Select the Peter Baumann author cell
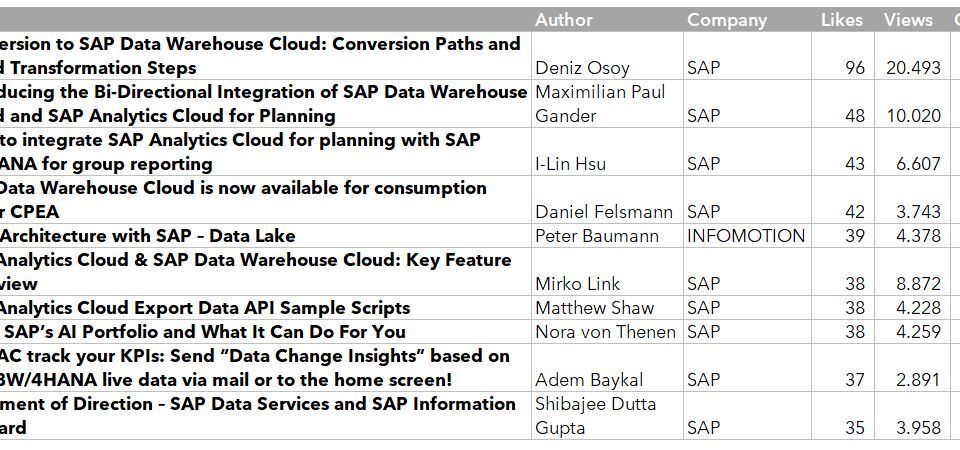This screenshot has width=960, height=450. (x=607, y=236)
